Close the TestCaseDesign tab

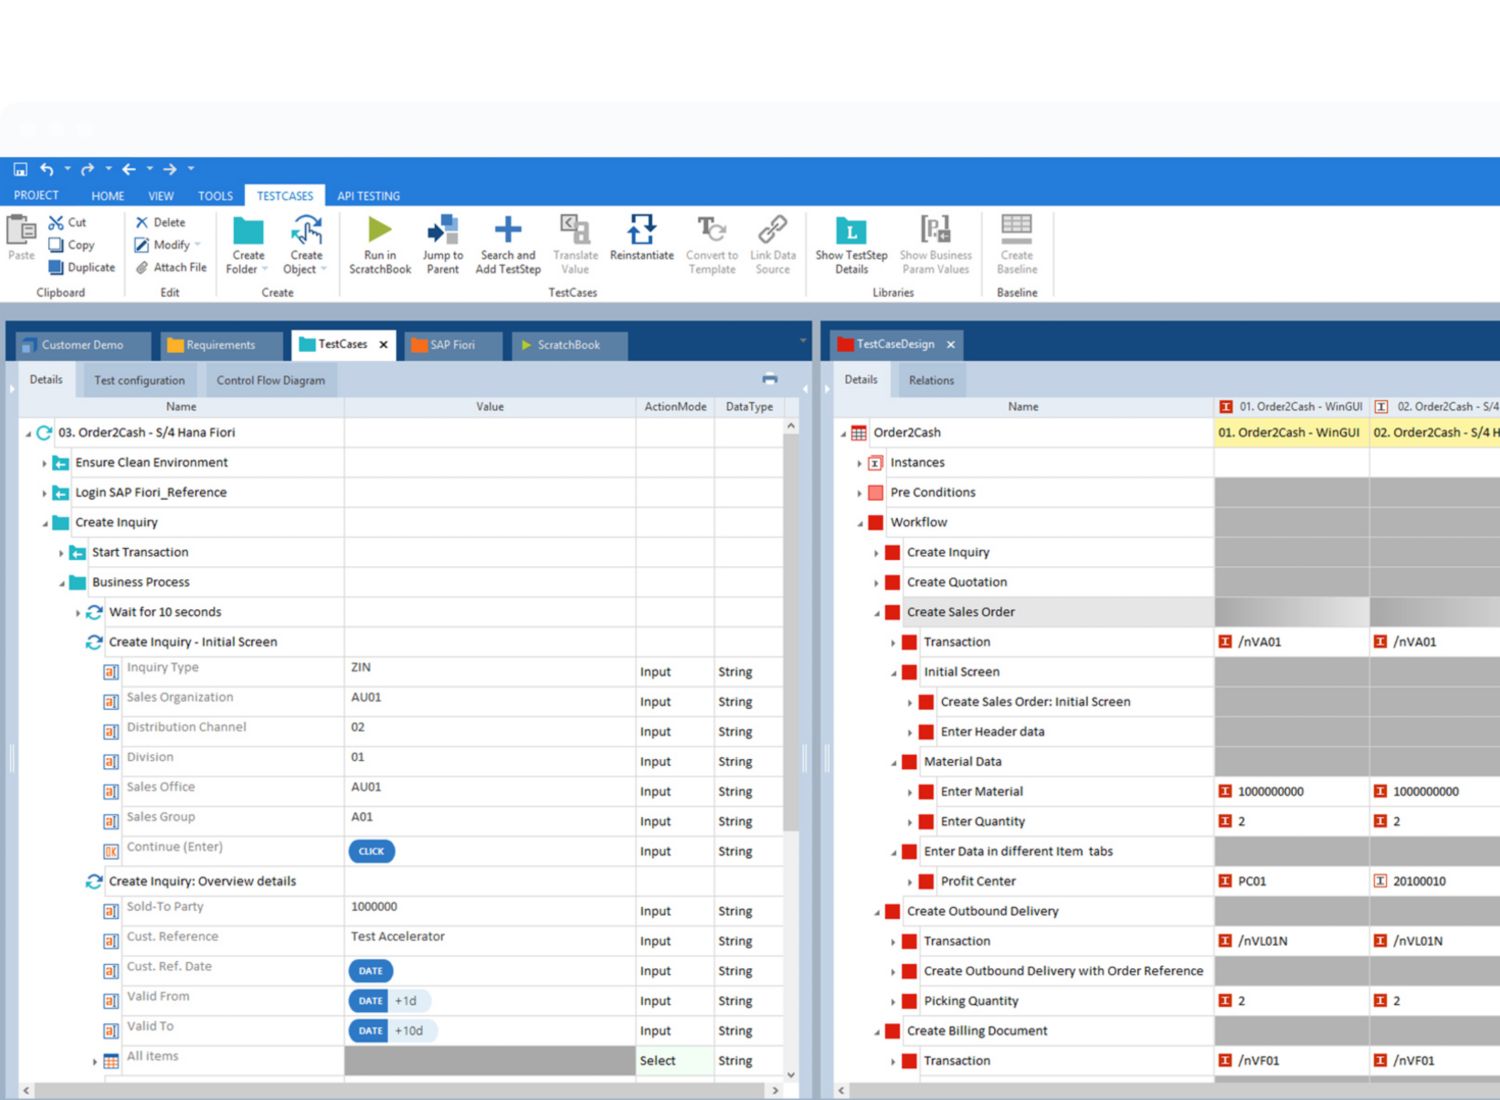pos(951,345)
